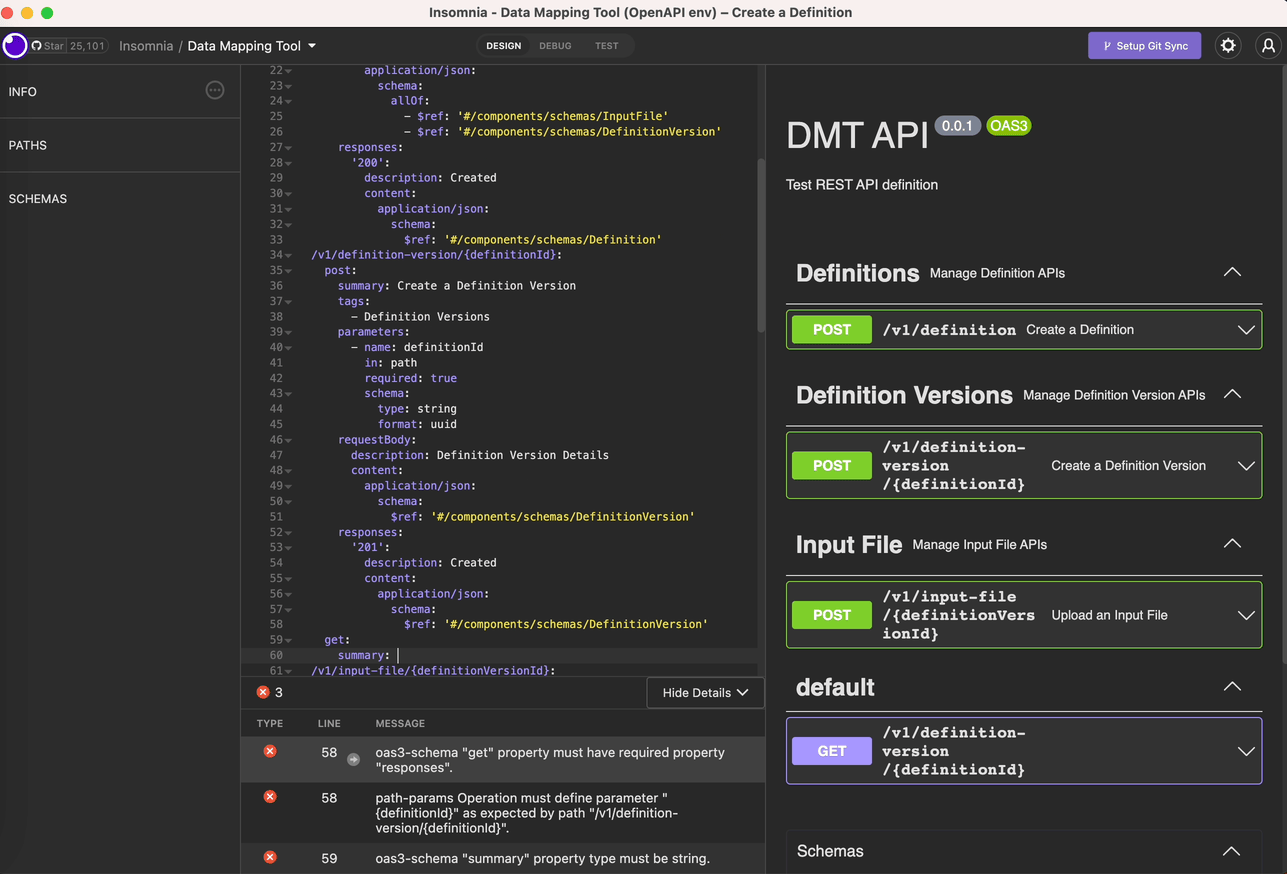Click line 51 DefinitionVersion $ref string
The image size is (1287, 874).
[562, 517]
